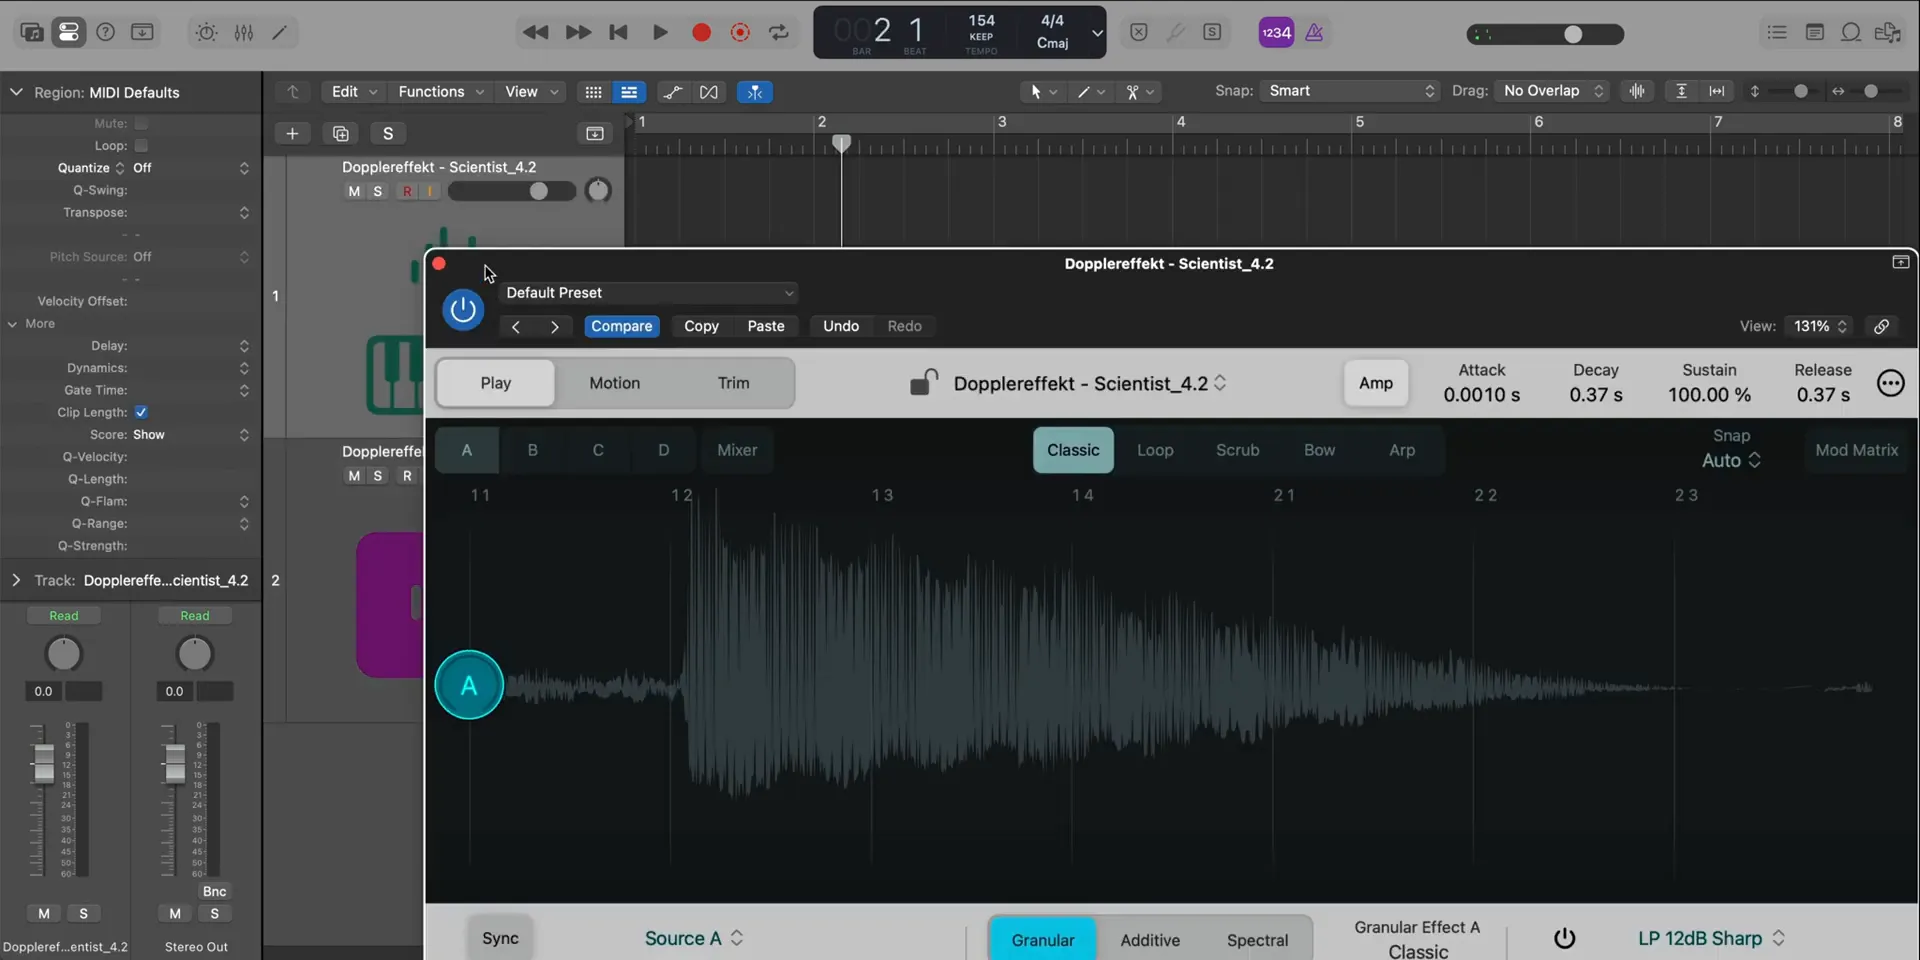Viewport: 1920px width, 960px height.
Task: Open the Mixer tab in sampler
Action: click(x=737, y=450)
